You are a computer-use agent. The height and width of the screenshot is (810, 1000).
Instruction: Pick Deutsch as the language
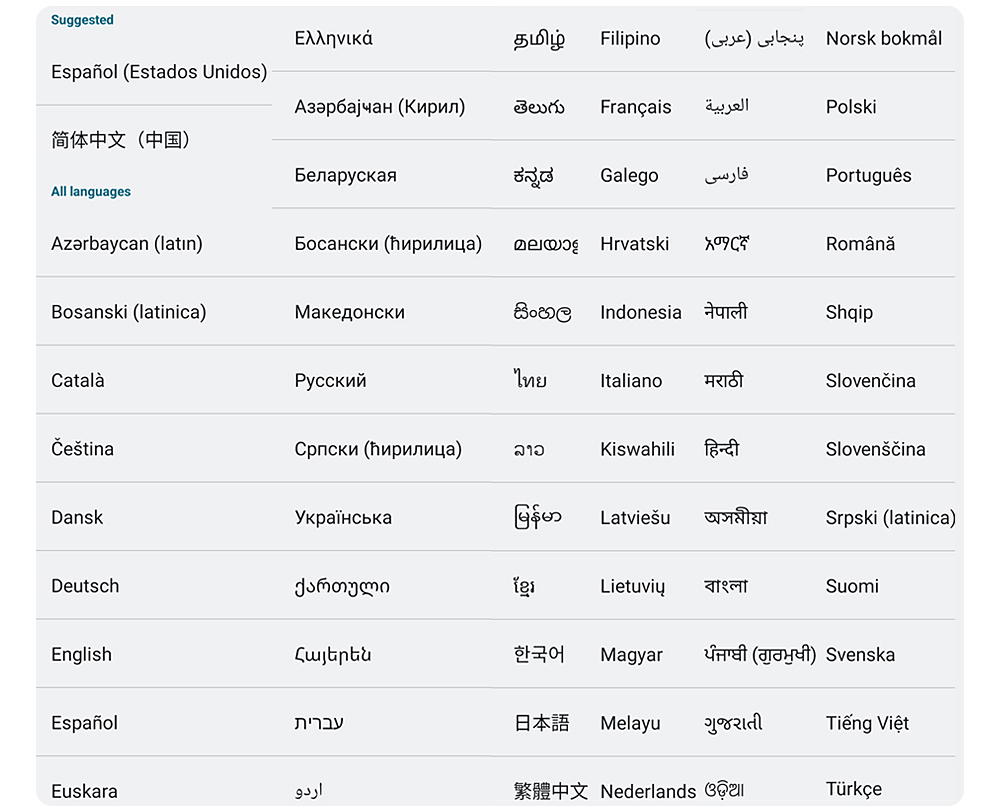click(85, 586)
